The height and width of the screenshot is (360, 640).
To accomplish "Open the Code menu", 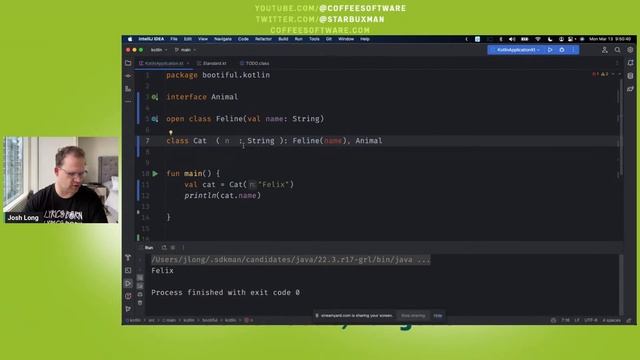I will (x=243, y=39).
